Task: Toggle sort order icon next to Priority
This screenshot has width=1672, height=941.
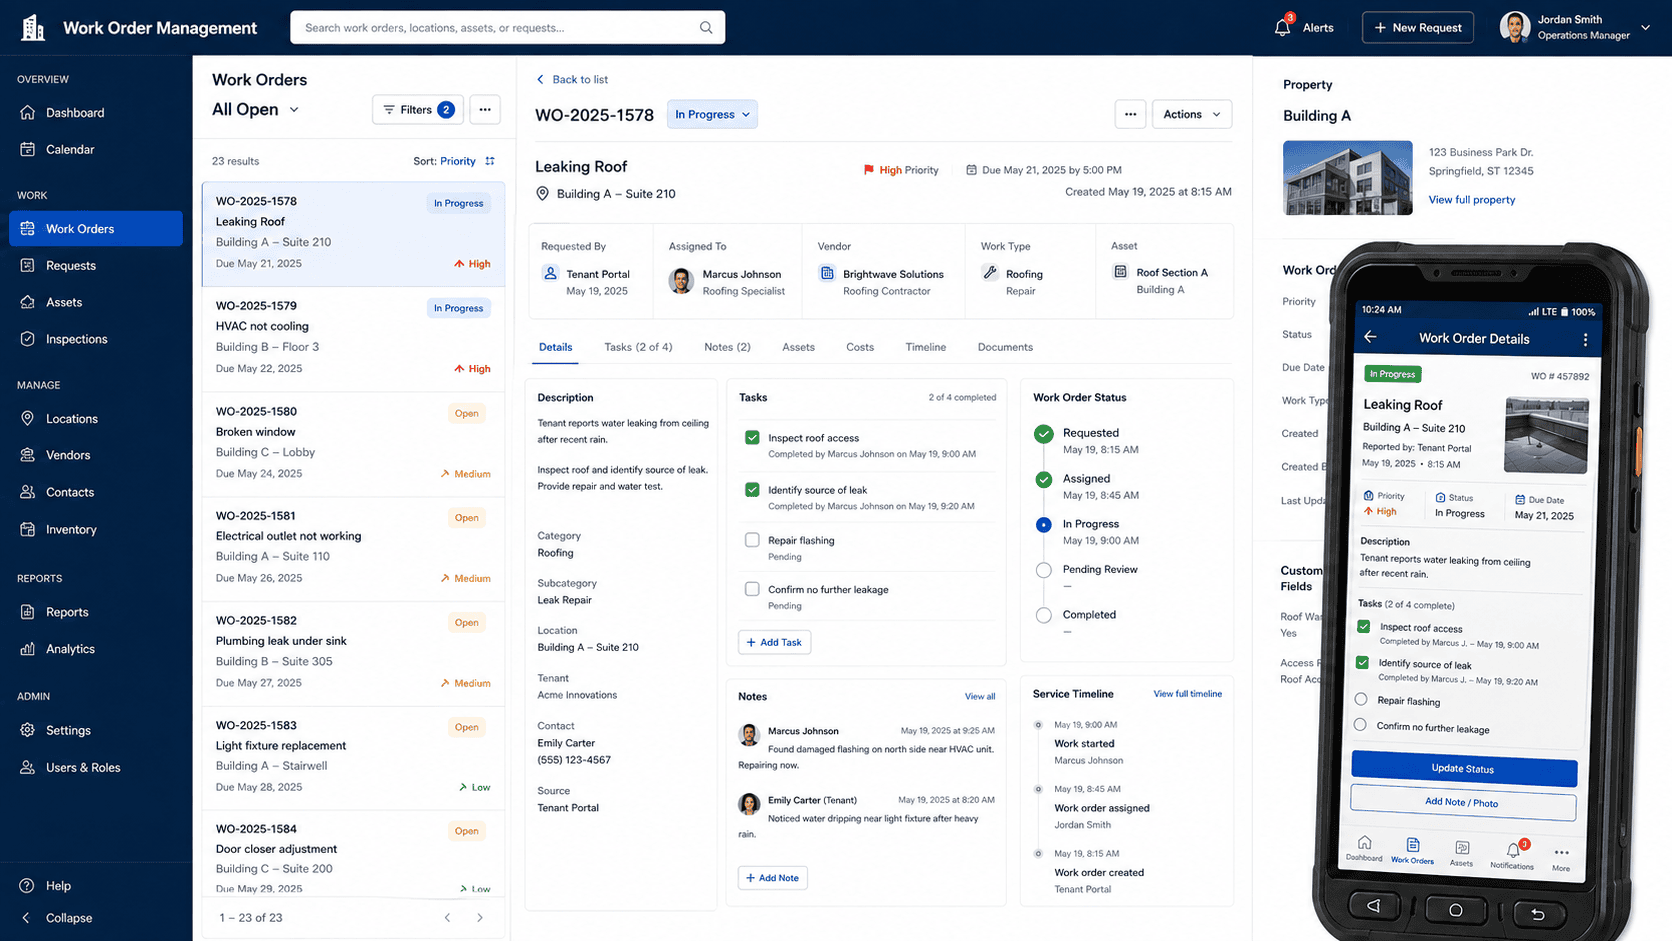Action: tap(490, 161)
